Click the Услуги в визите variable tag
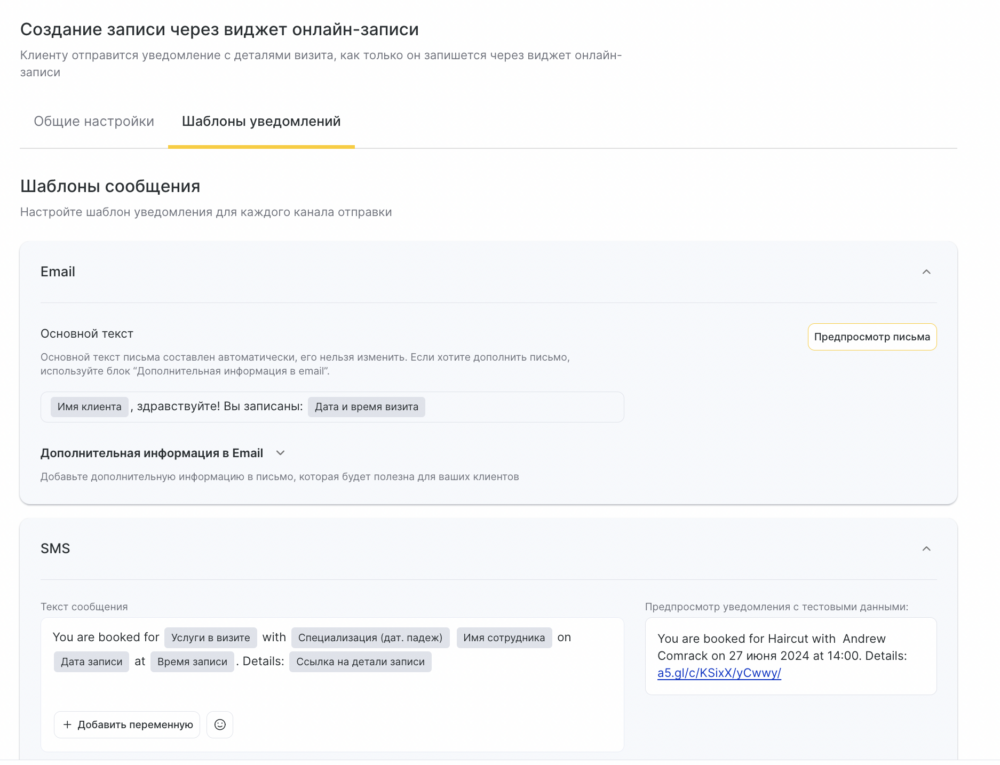This screenshot has height=765, width=1000. 211,638
